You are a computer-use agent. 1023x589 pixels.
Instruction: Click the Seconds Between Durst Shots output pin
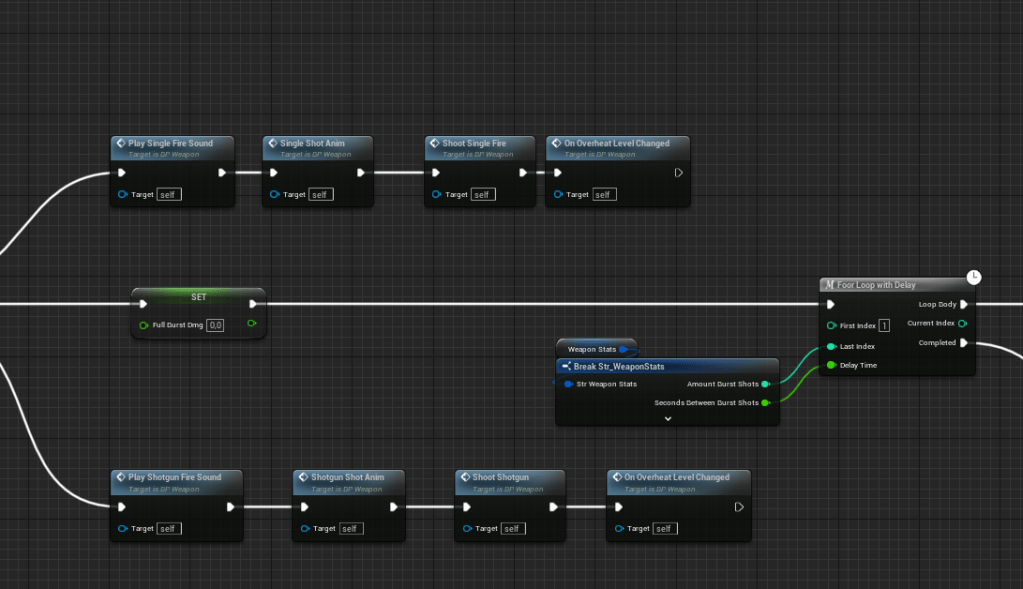coord(765,403)
